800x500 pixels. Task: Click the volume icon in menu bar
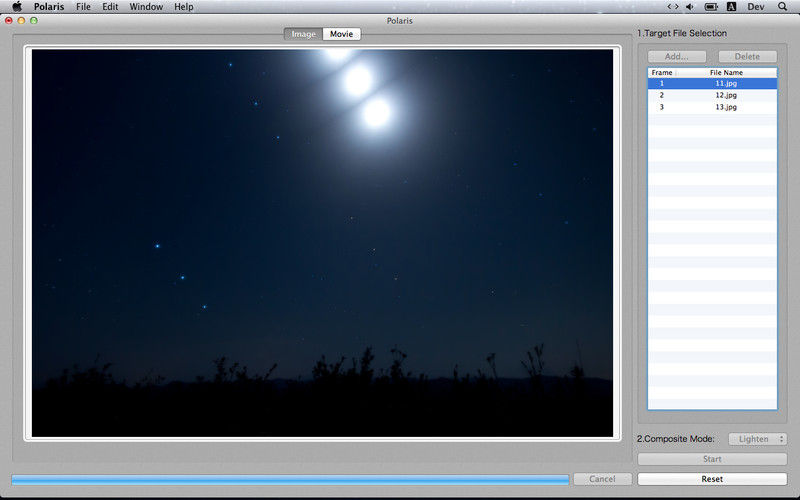[x=690, y=7]
